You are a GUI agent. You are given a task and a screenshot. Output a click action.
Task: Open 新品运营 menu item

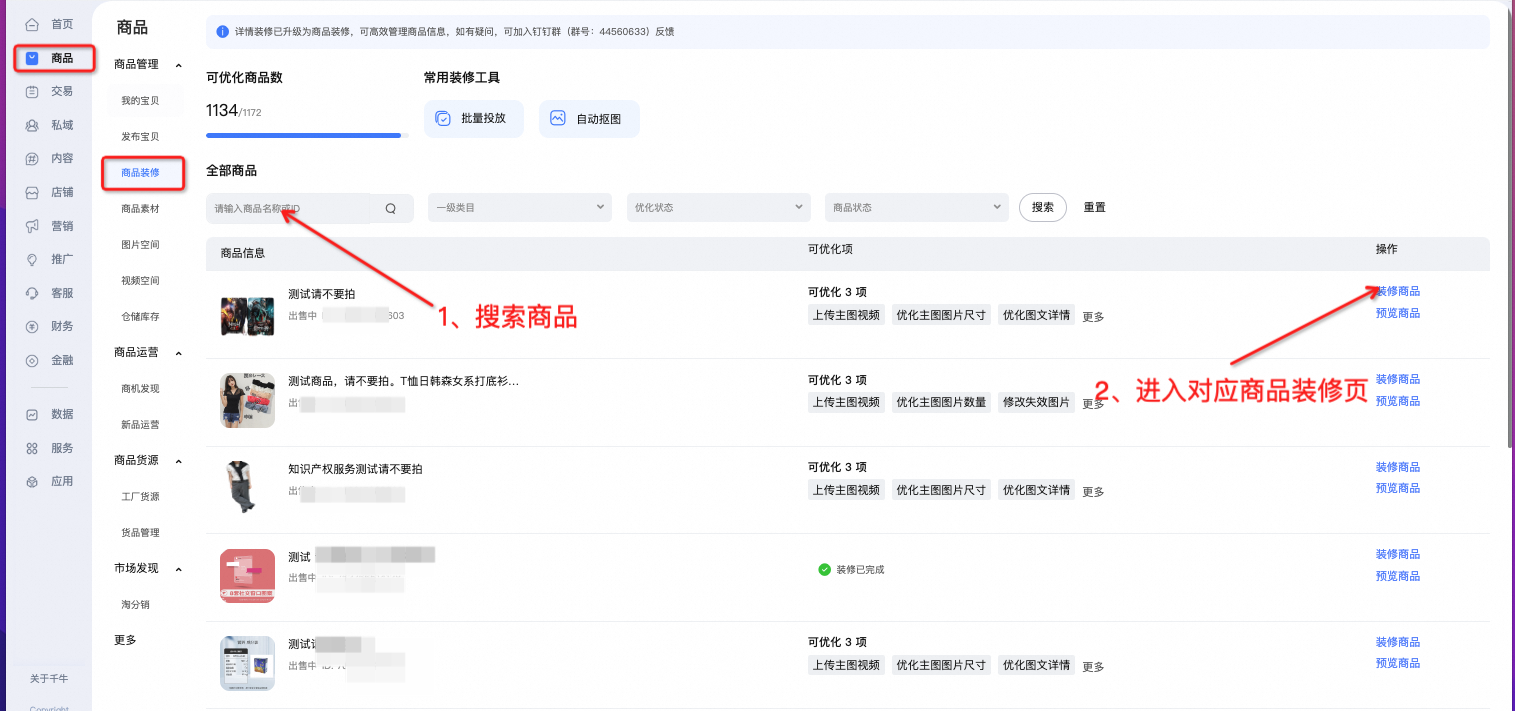point(140,425)
